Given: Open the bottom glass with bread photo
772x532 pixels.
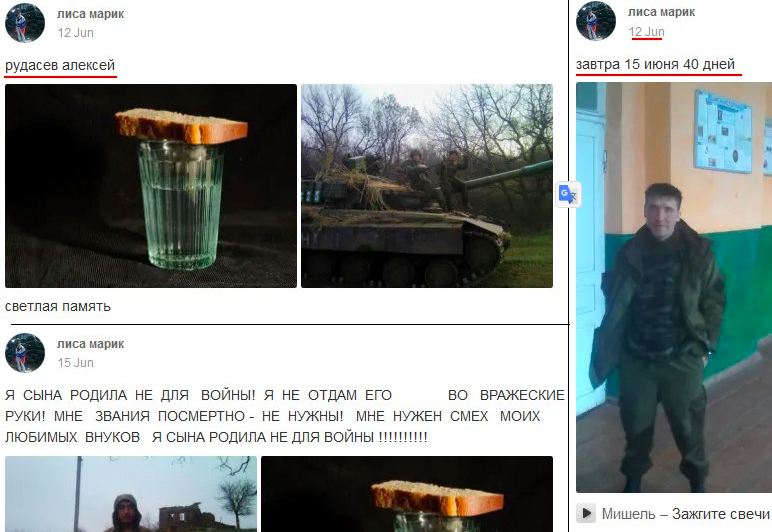Looking at the screenshot, I should 407,494.
